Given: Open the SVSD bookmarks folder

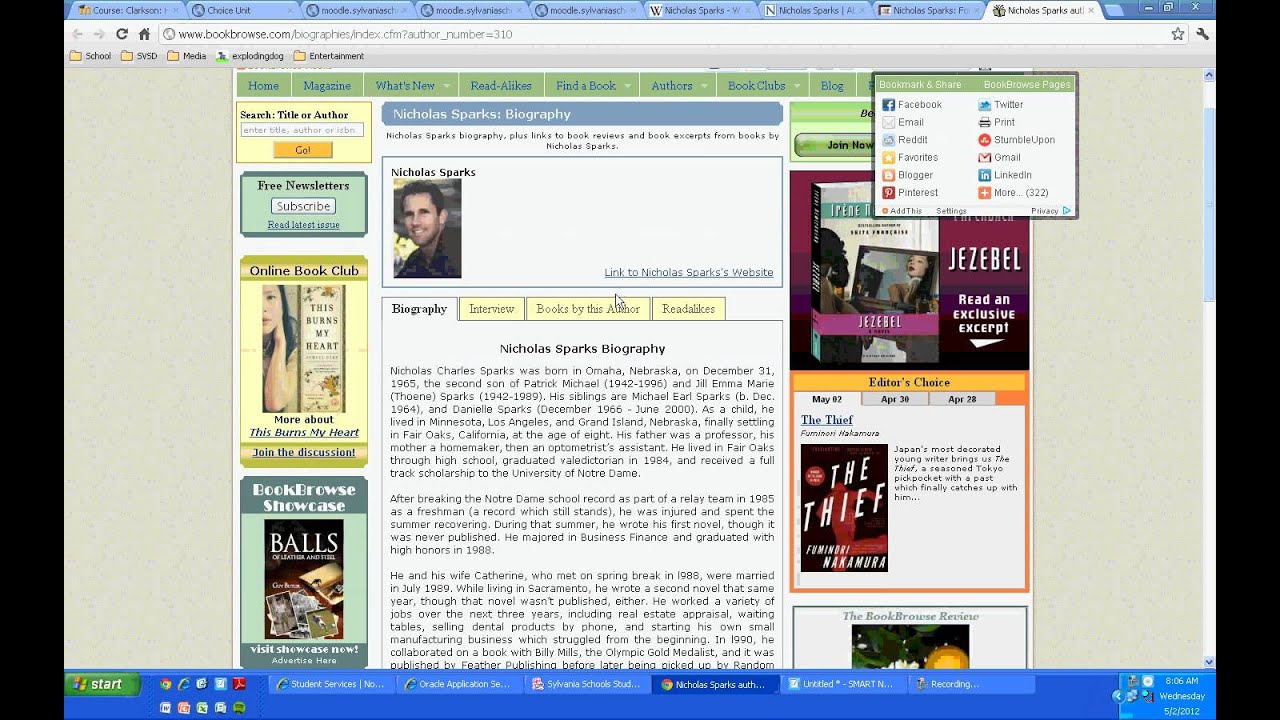Looking at the screenshot, I should [x=139, y=56].
